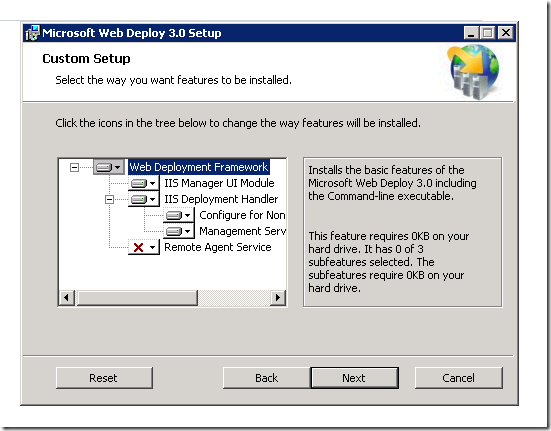Proceed with the Next button
This screenshot has width=551, height=431.
click(355, 378)
